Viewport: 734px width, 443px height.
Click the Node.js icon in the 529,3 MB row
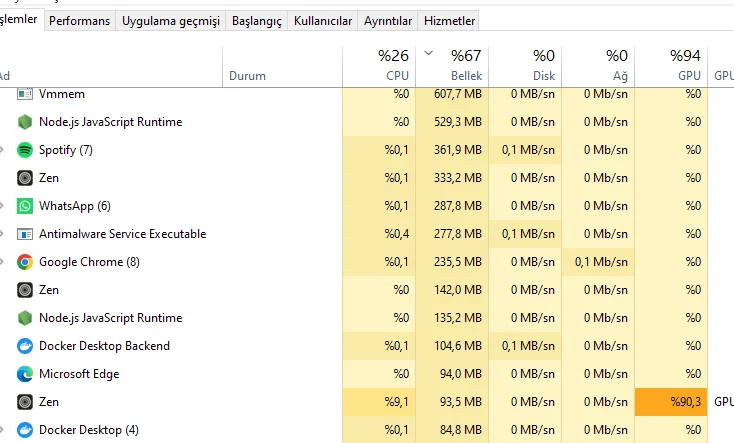click(25, 122)
